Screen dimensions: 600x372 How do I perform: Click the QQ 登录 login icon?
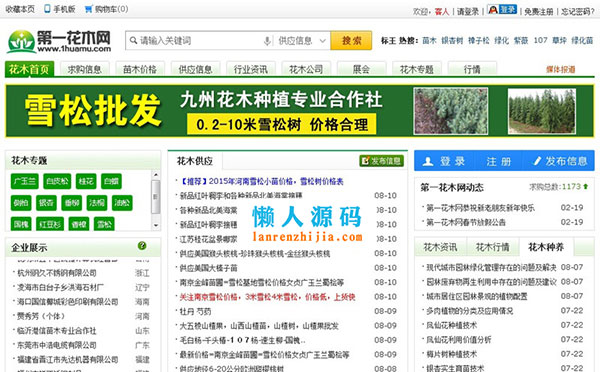pyautogui.click(x=502, y=10)
